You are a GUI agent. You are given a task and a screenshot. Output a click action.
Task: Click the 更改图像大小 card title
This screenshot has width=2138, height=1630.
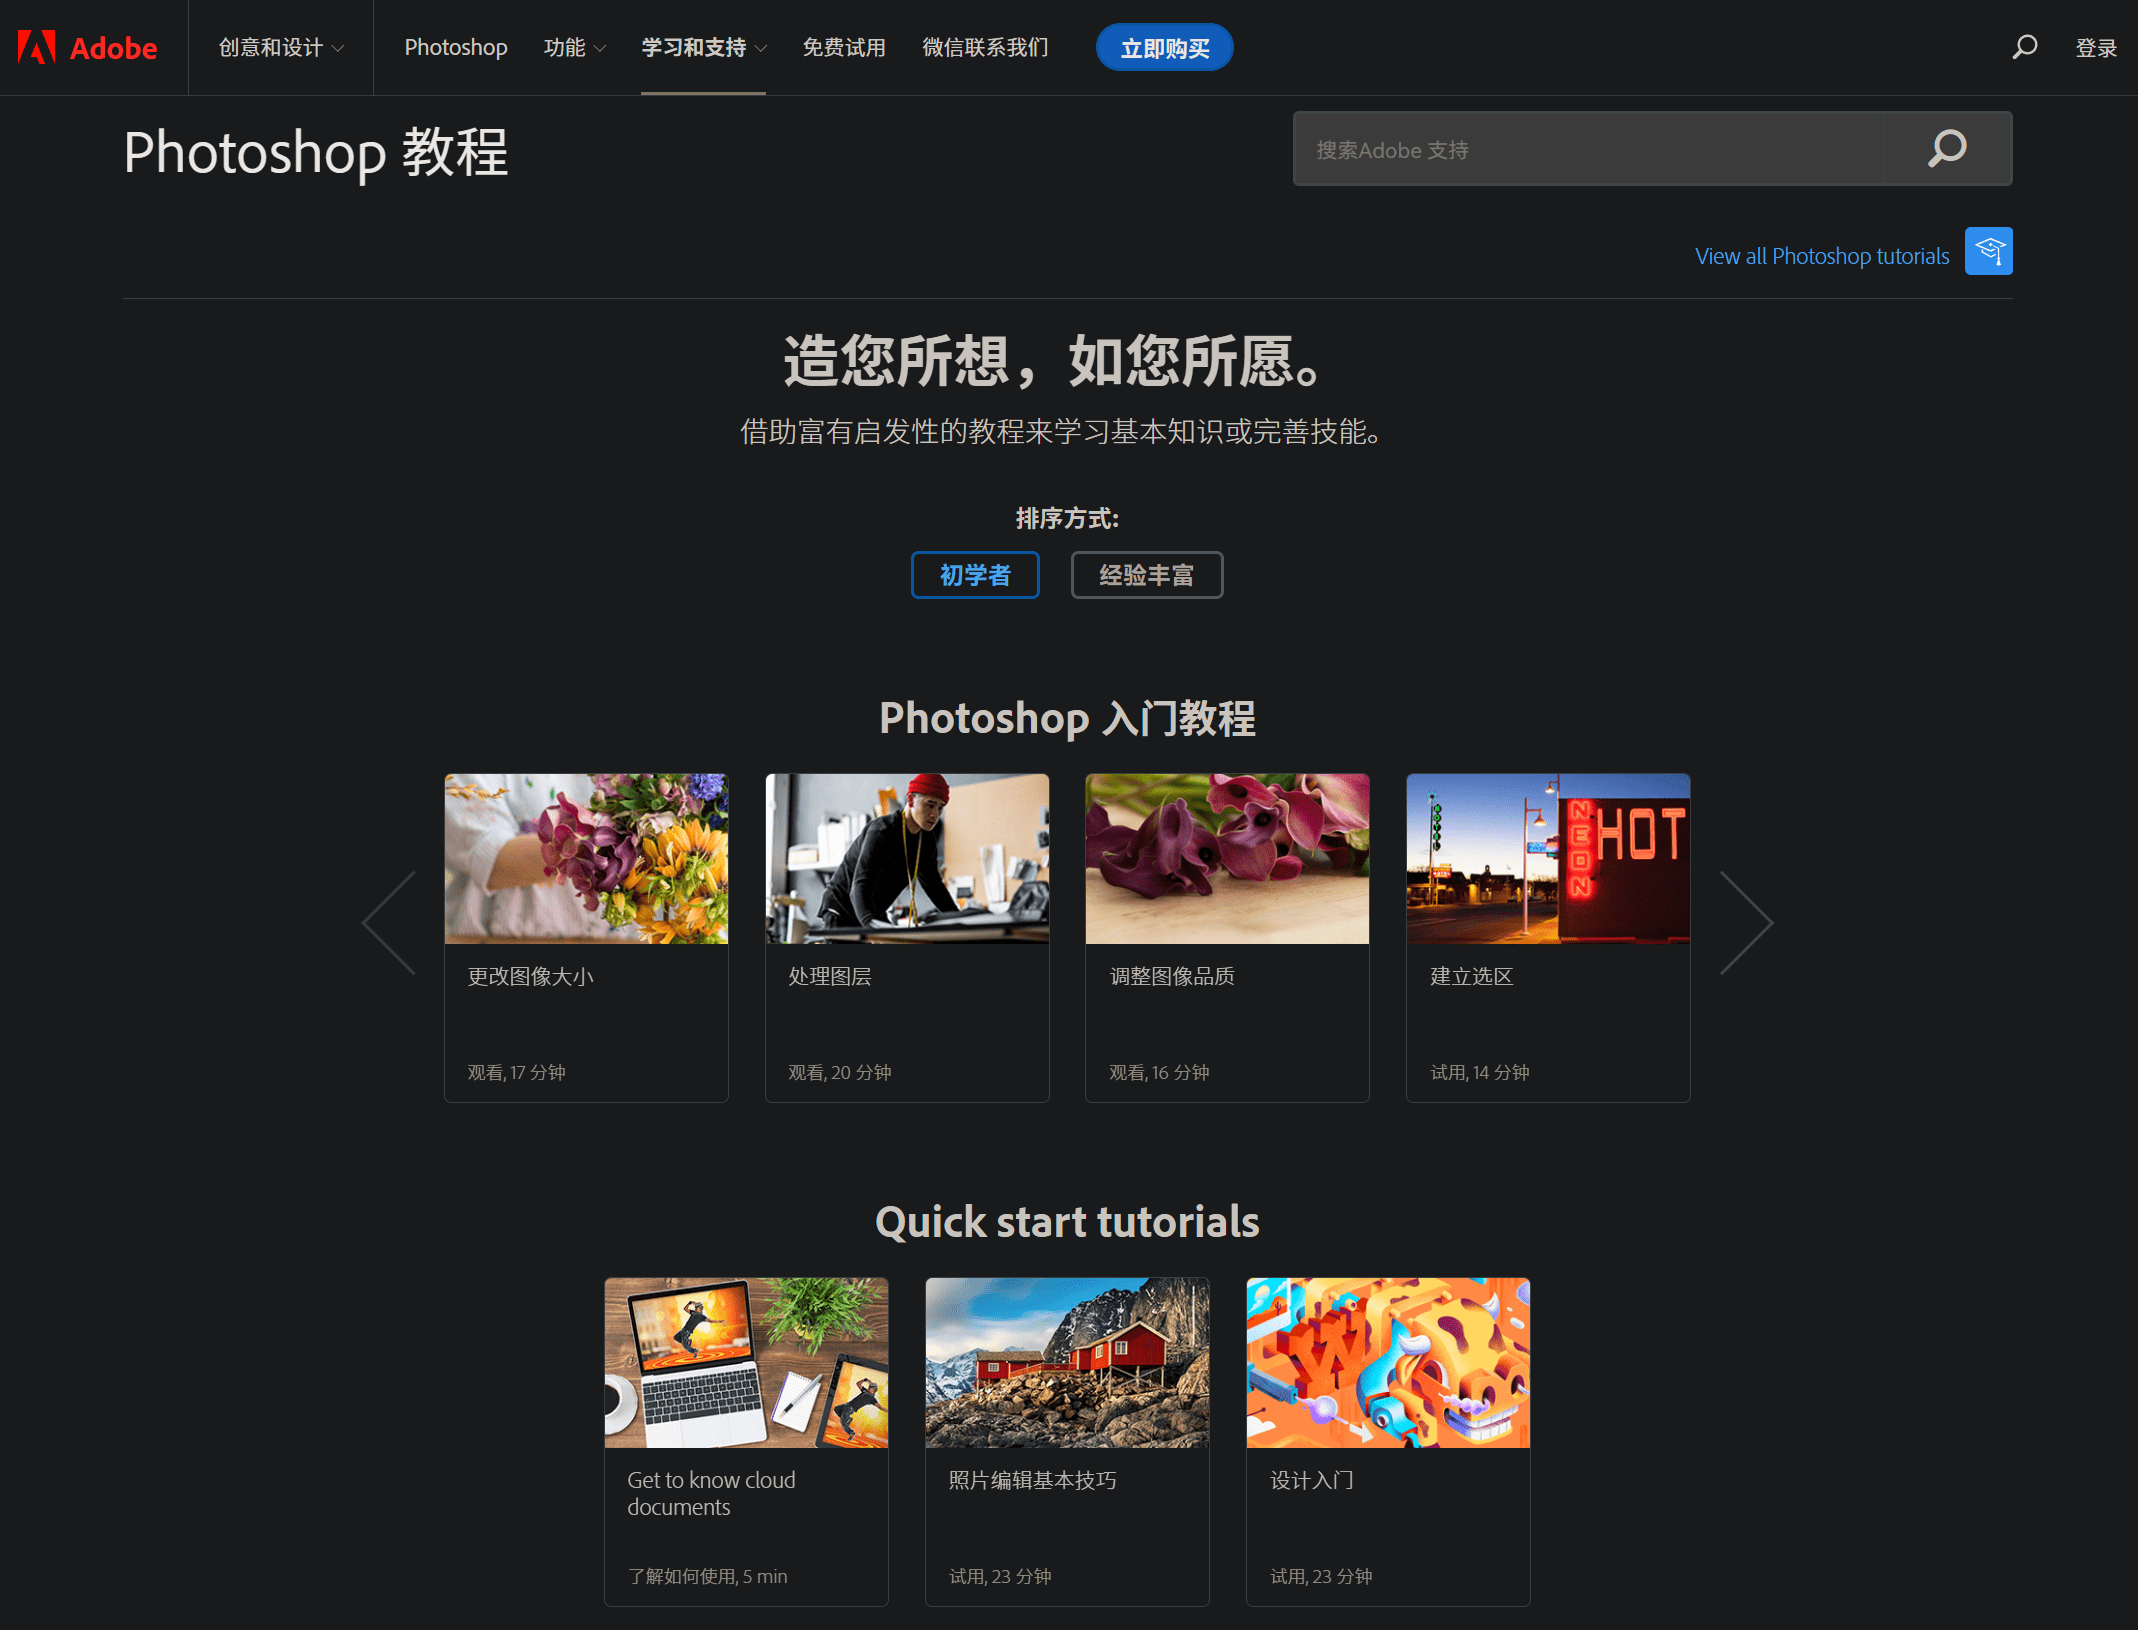coord(531,976)
